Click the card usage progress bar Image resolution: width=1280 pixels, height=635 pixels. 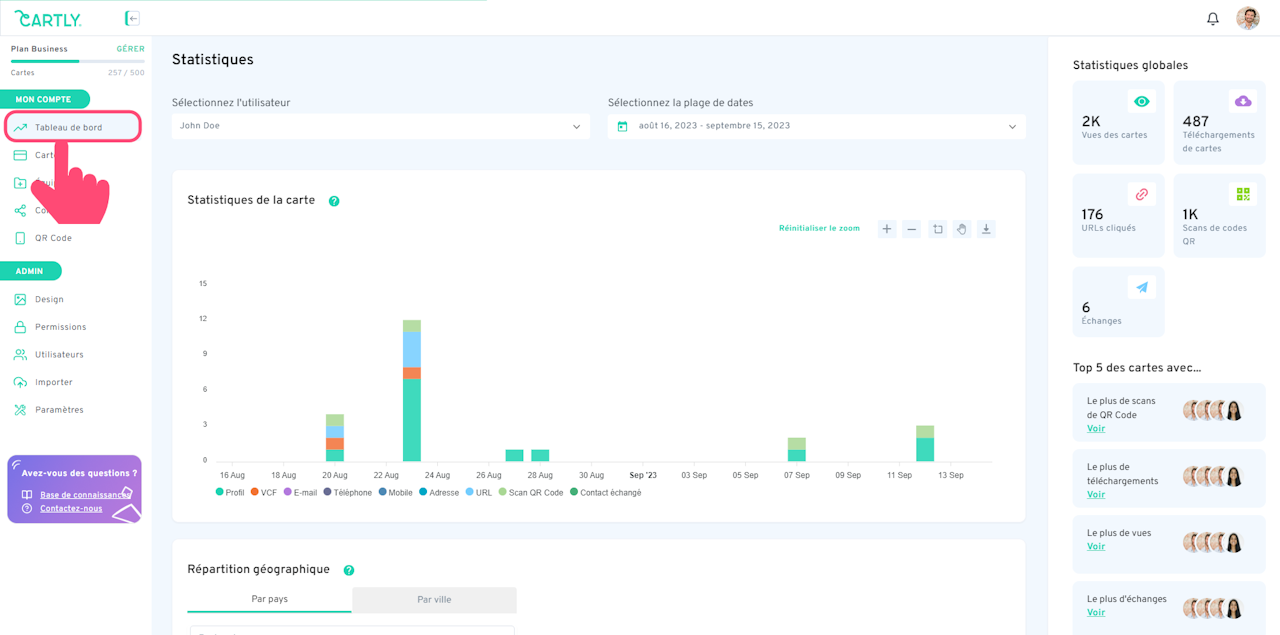click(x=77, y=62)
